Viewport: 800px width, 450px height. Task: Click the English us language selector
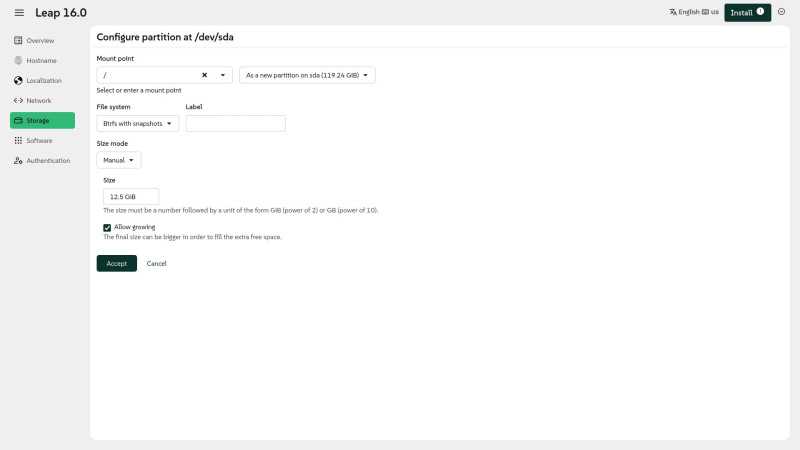click(694, 12)
